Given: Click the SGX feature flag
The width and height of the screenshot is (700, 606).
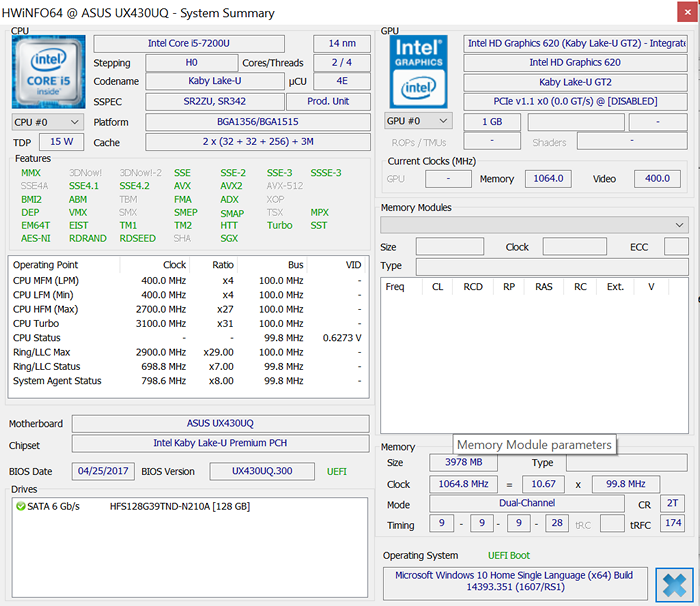Looking at the screenshot, I should pyautogui.click(x=229, y=238).
